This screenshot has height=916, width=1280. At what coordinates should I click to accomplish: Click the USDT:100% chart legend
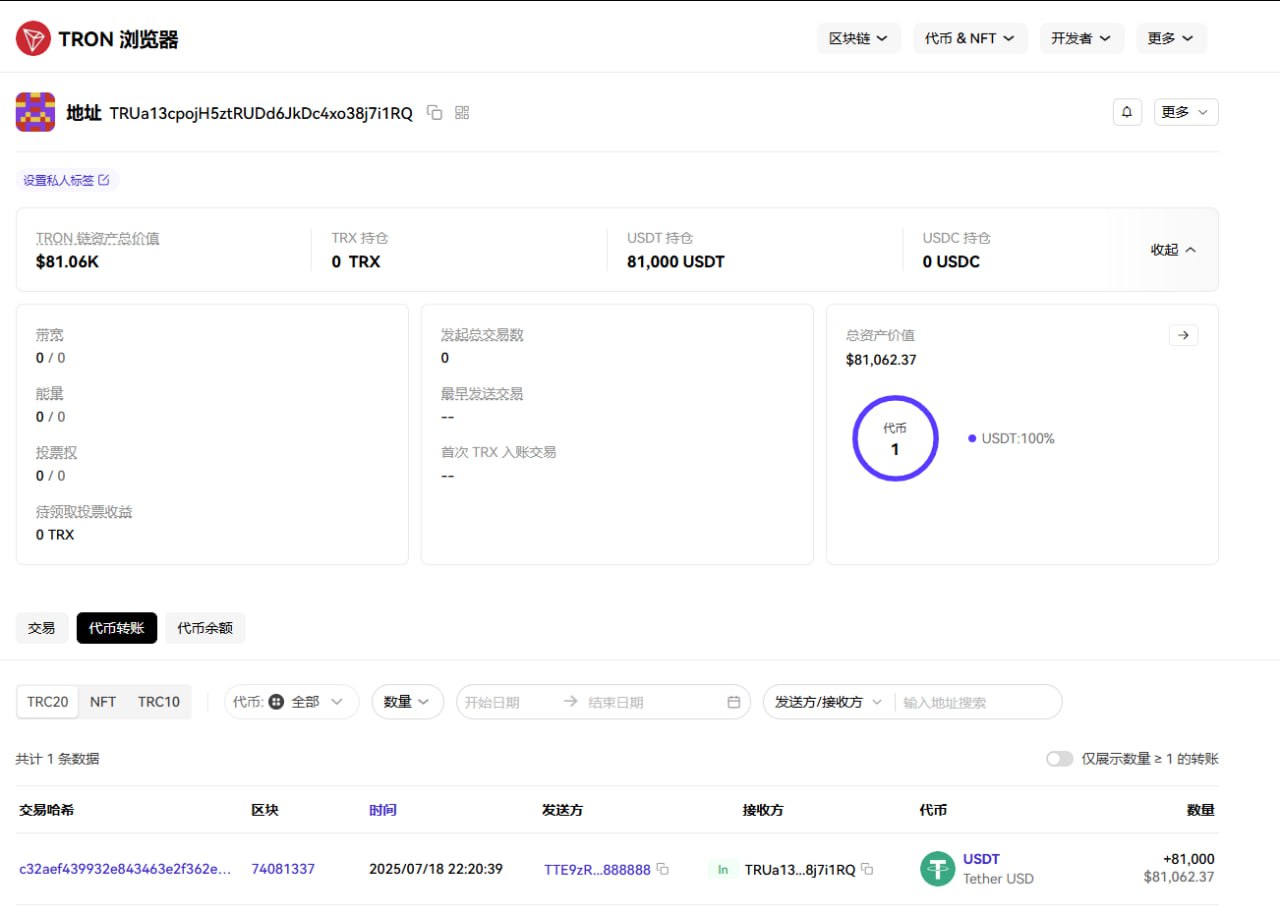[x=1011, y=438]
